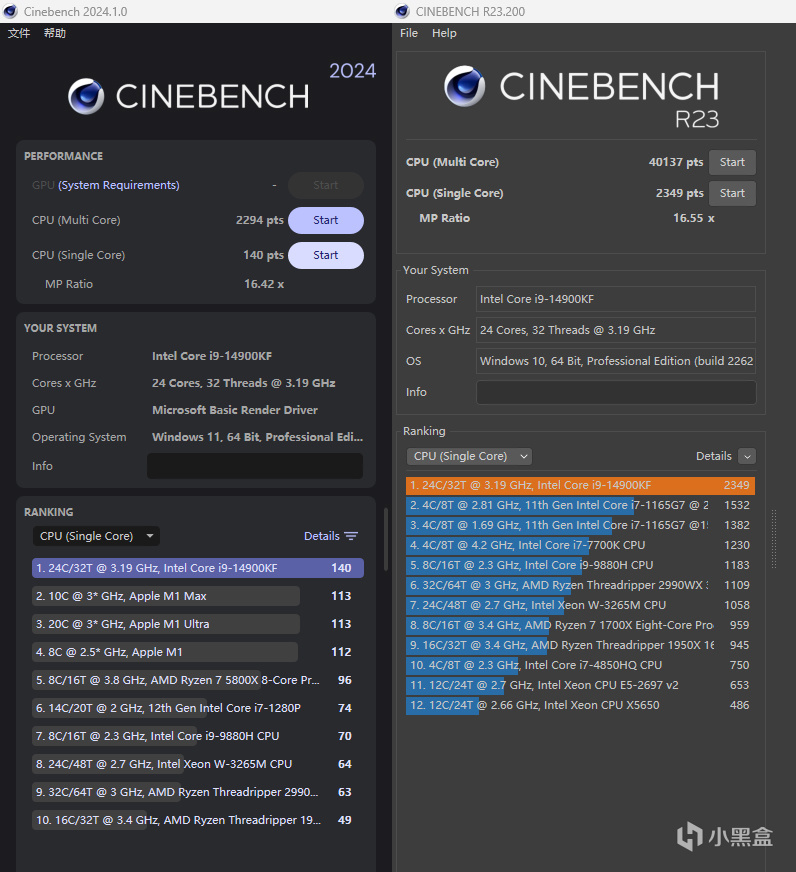Click the disabled GPU Start button
This screenshot has width=796, height=872.
coord(325,185)
